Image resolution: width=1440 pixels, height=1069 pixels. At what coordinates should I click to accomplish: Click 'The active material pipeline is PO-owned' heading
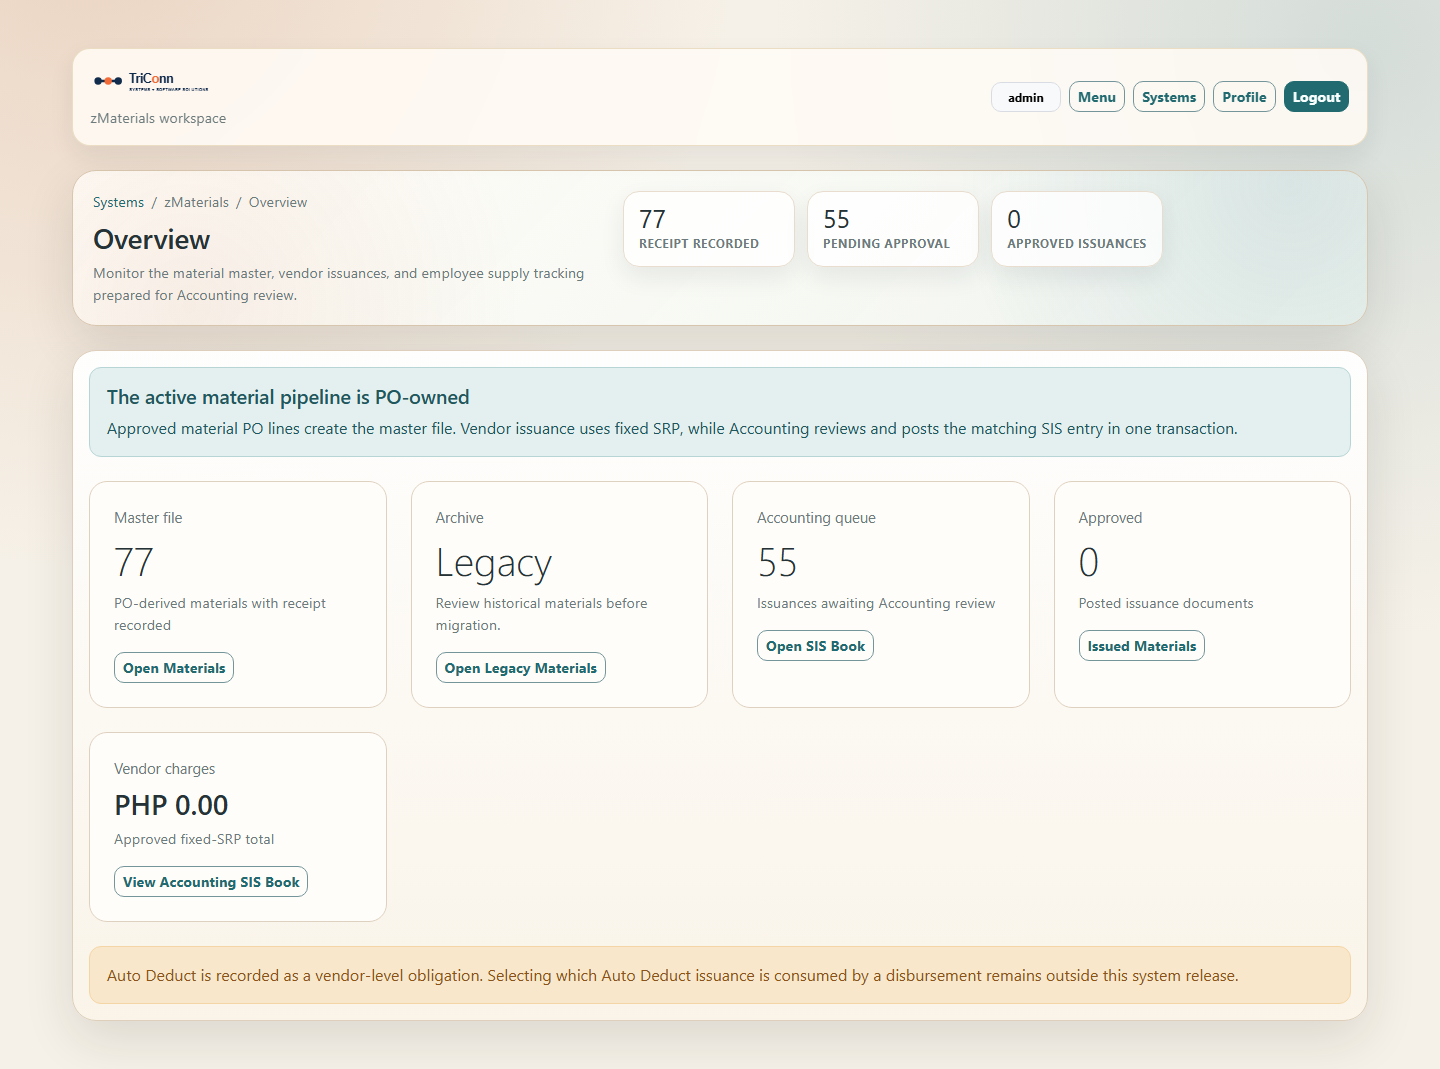[x=288, y=397]
